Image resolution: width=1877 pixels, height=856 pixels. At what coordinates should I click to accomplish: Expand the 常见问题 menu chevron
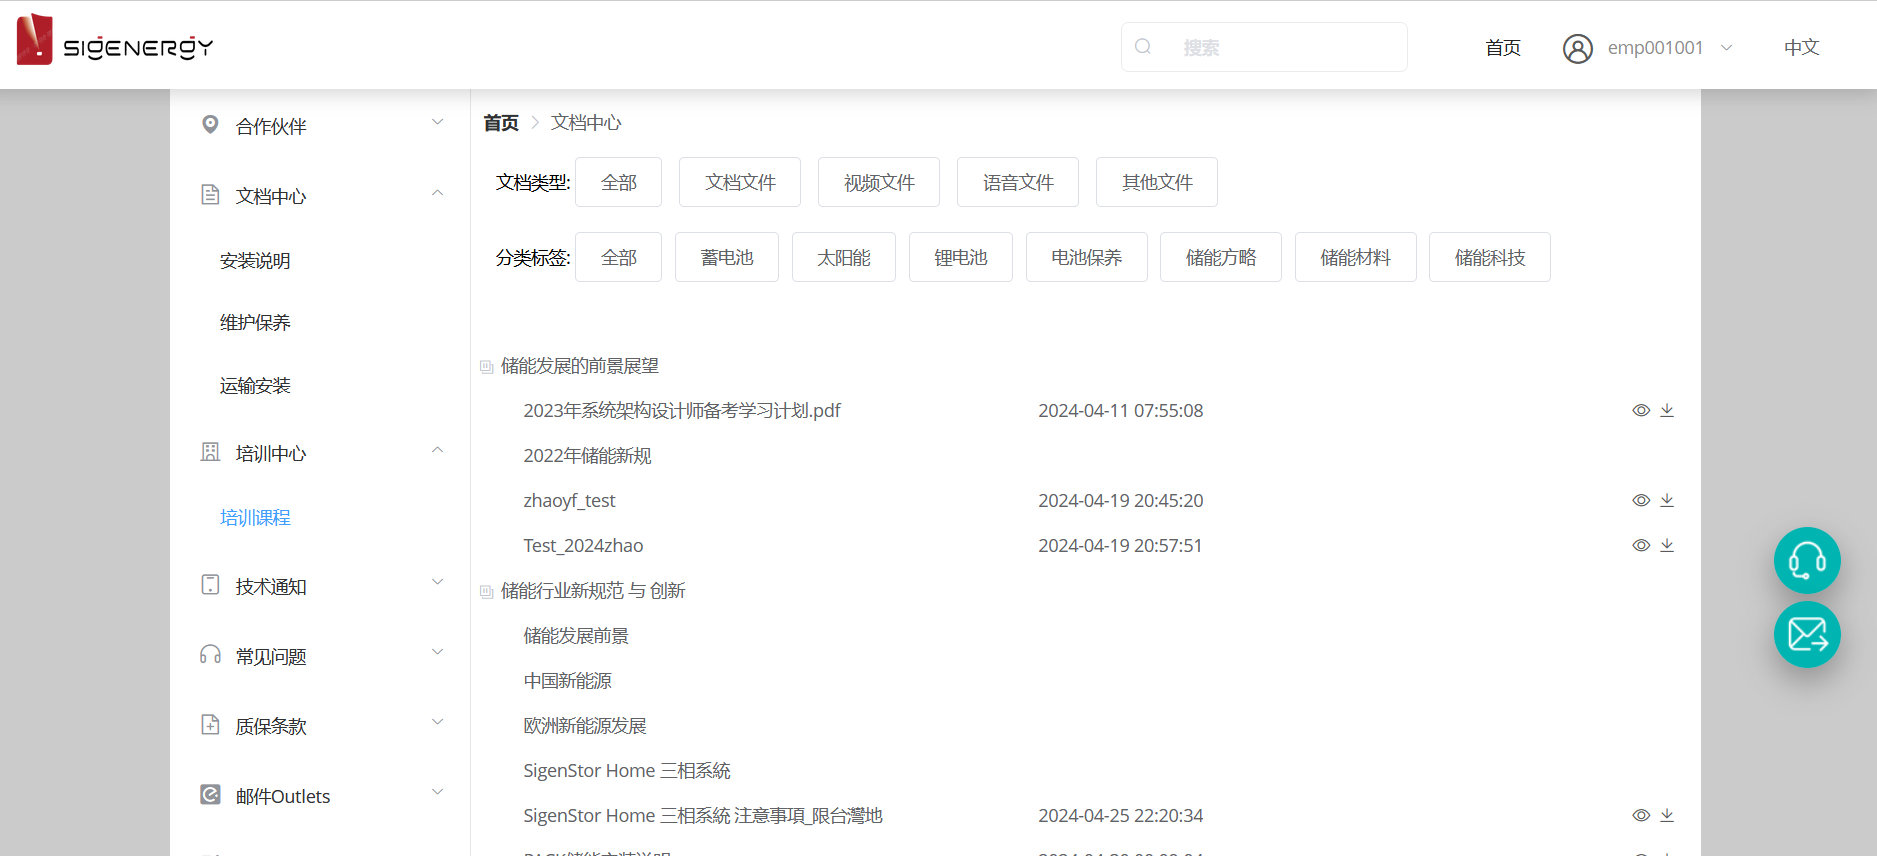(x=437, y=652)
